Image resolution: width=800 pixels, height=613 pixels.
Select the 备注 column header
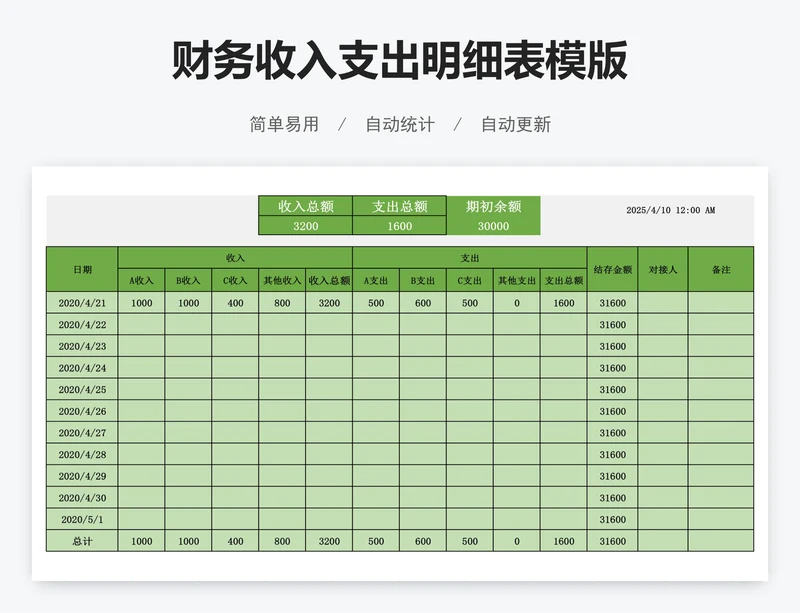pos(721,269)
